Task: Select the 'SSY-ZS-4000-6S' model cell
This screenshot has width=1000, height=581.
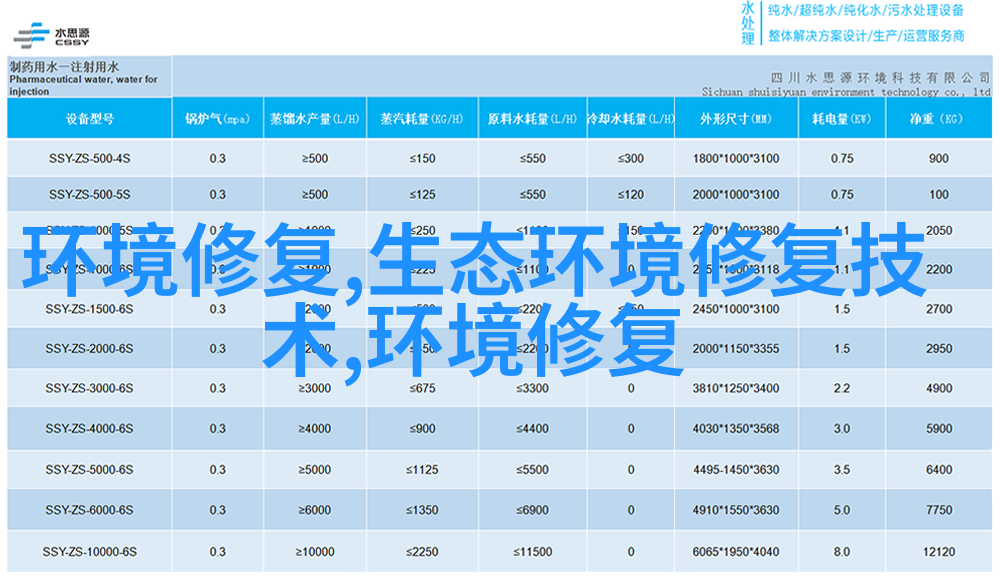Action: pos(89,429)
